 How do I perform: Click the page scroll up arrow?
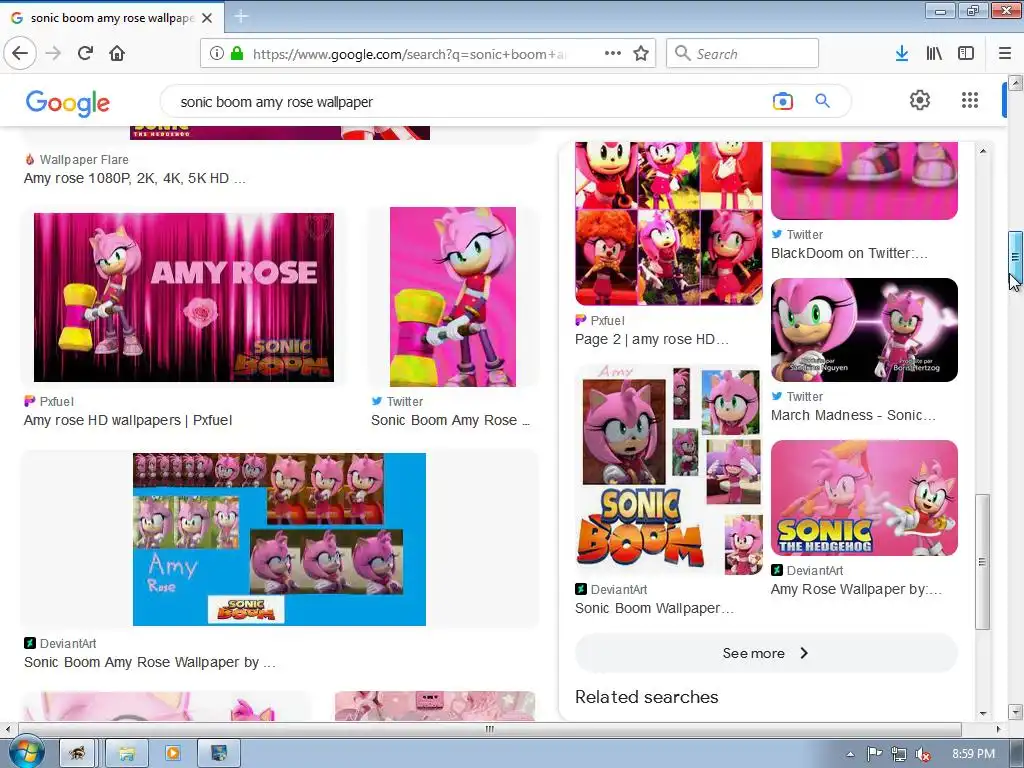coord(1015,82)
